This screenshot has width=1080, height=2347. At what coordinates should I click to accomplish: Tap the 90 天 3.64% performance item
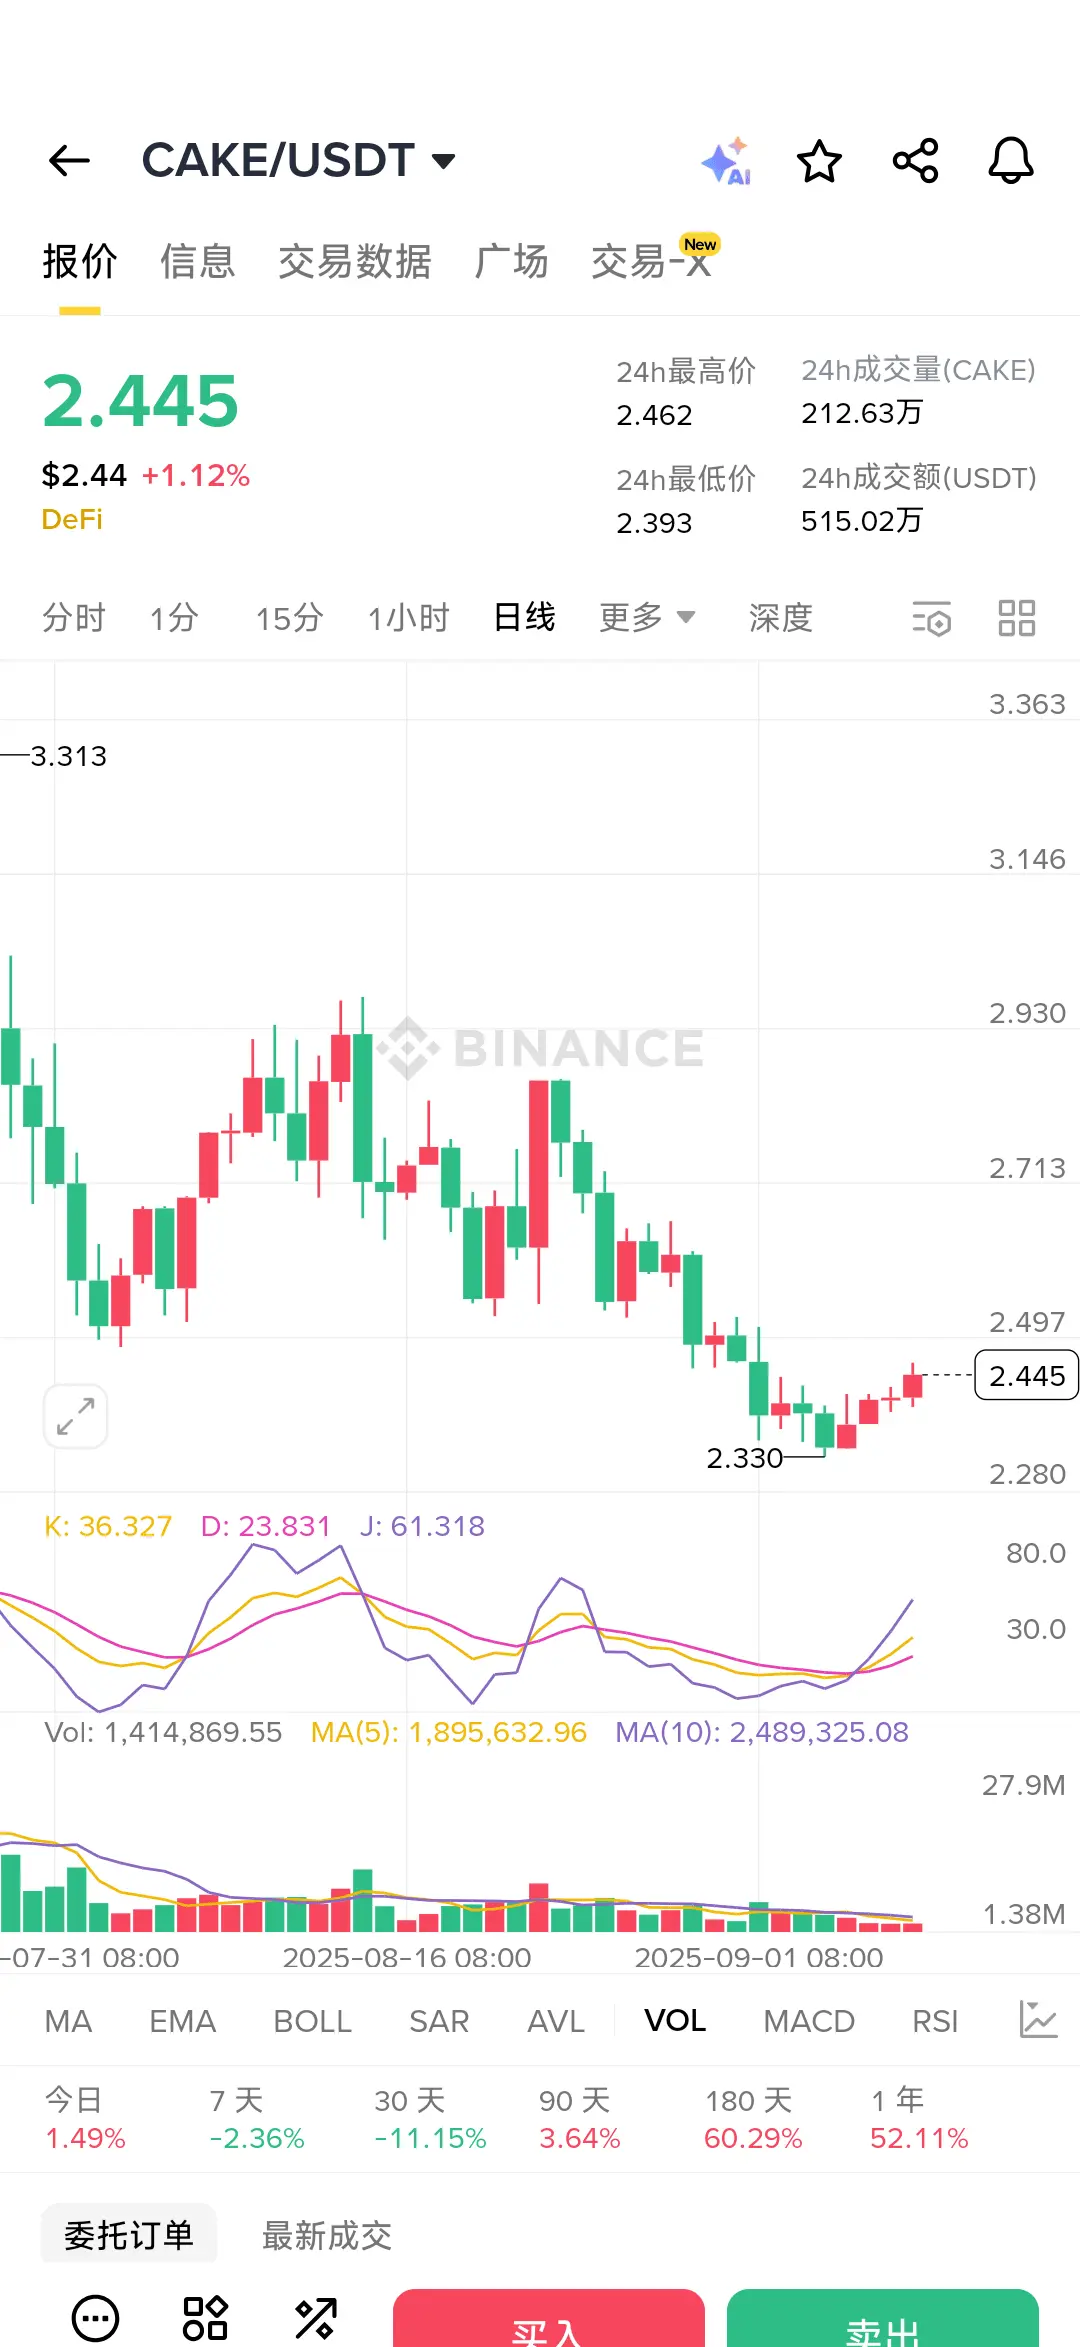point(580,2119)
